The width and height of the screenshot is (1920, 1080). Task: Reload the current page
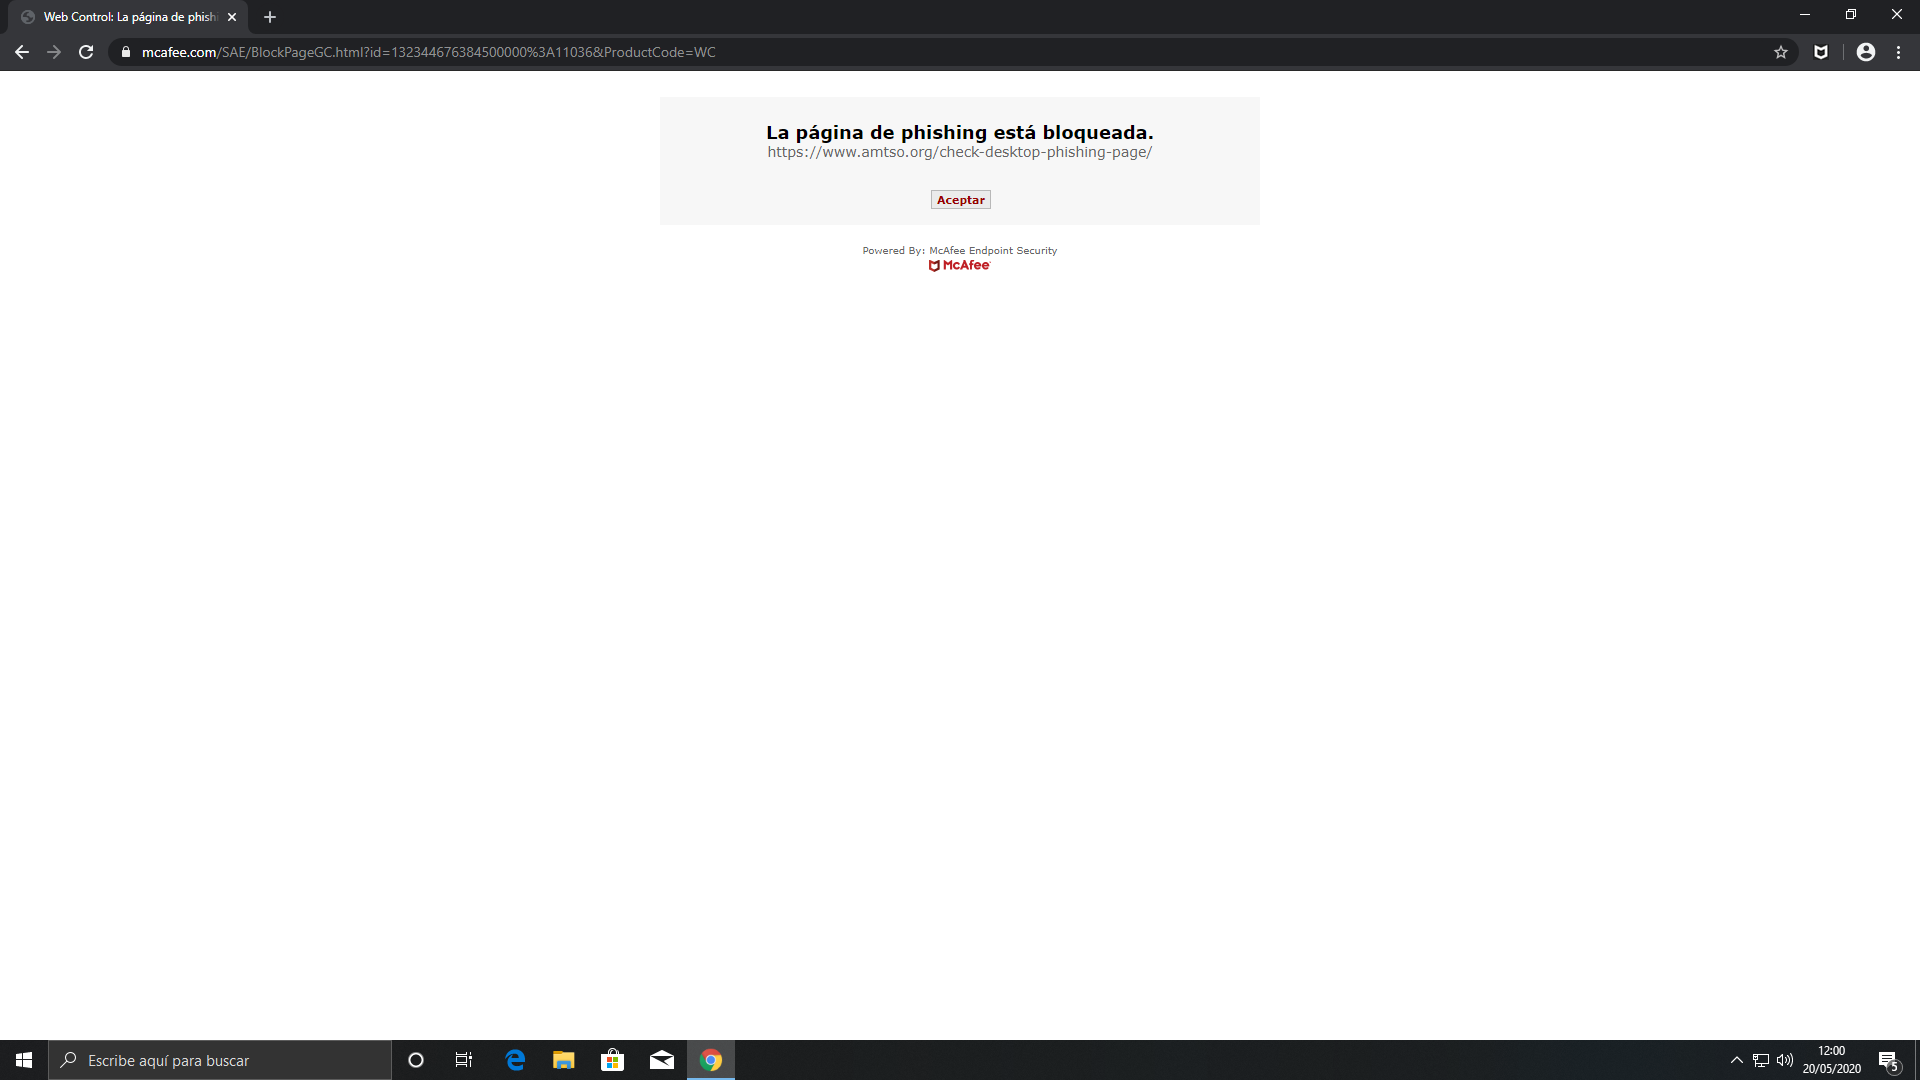tap(86, 52)
